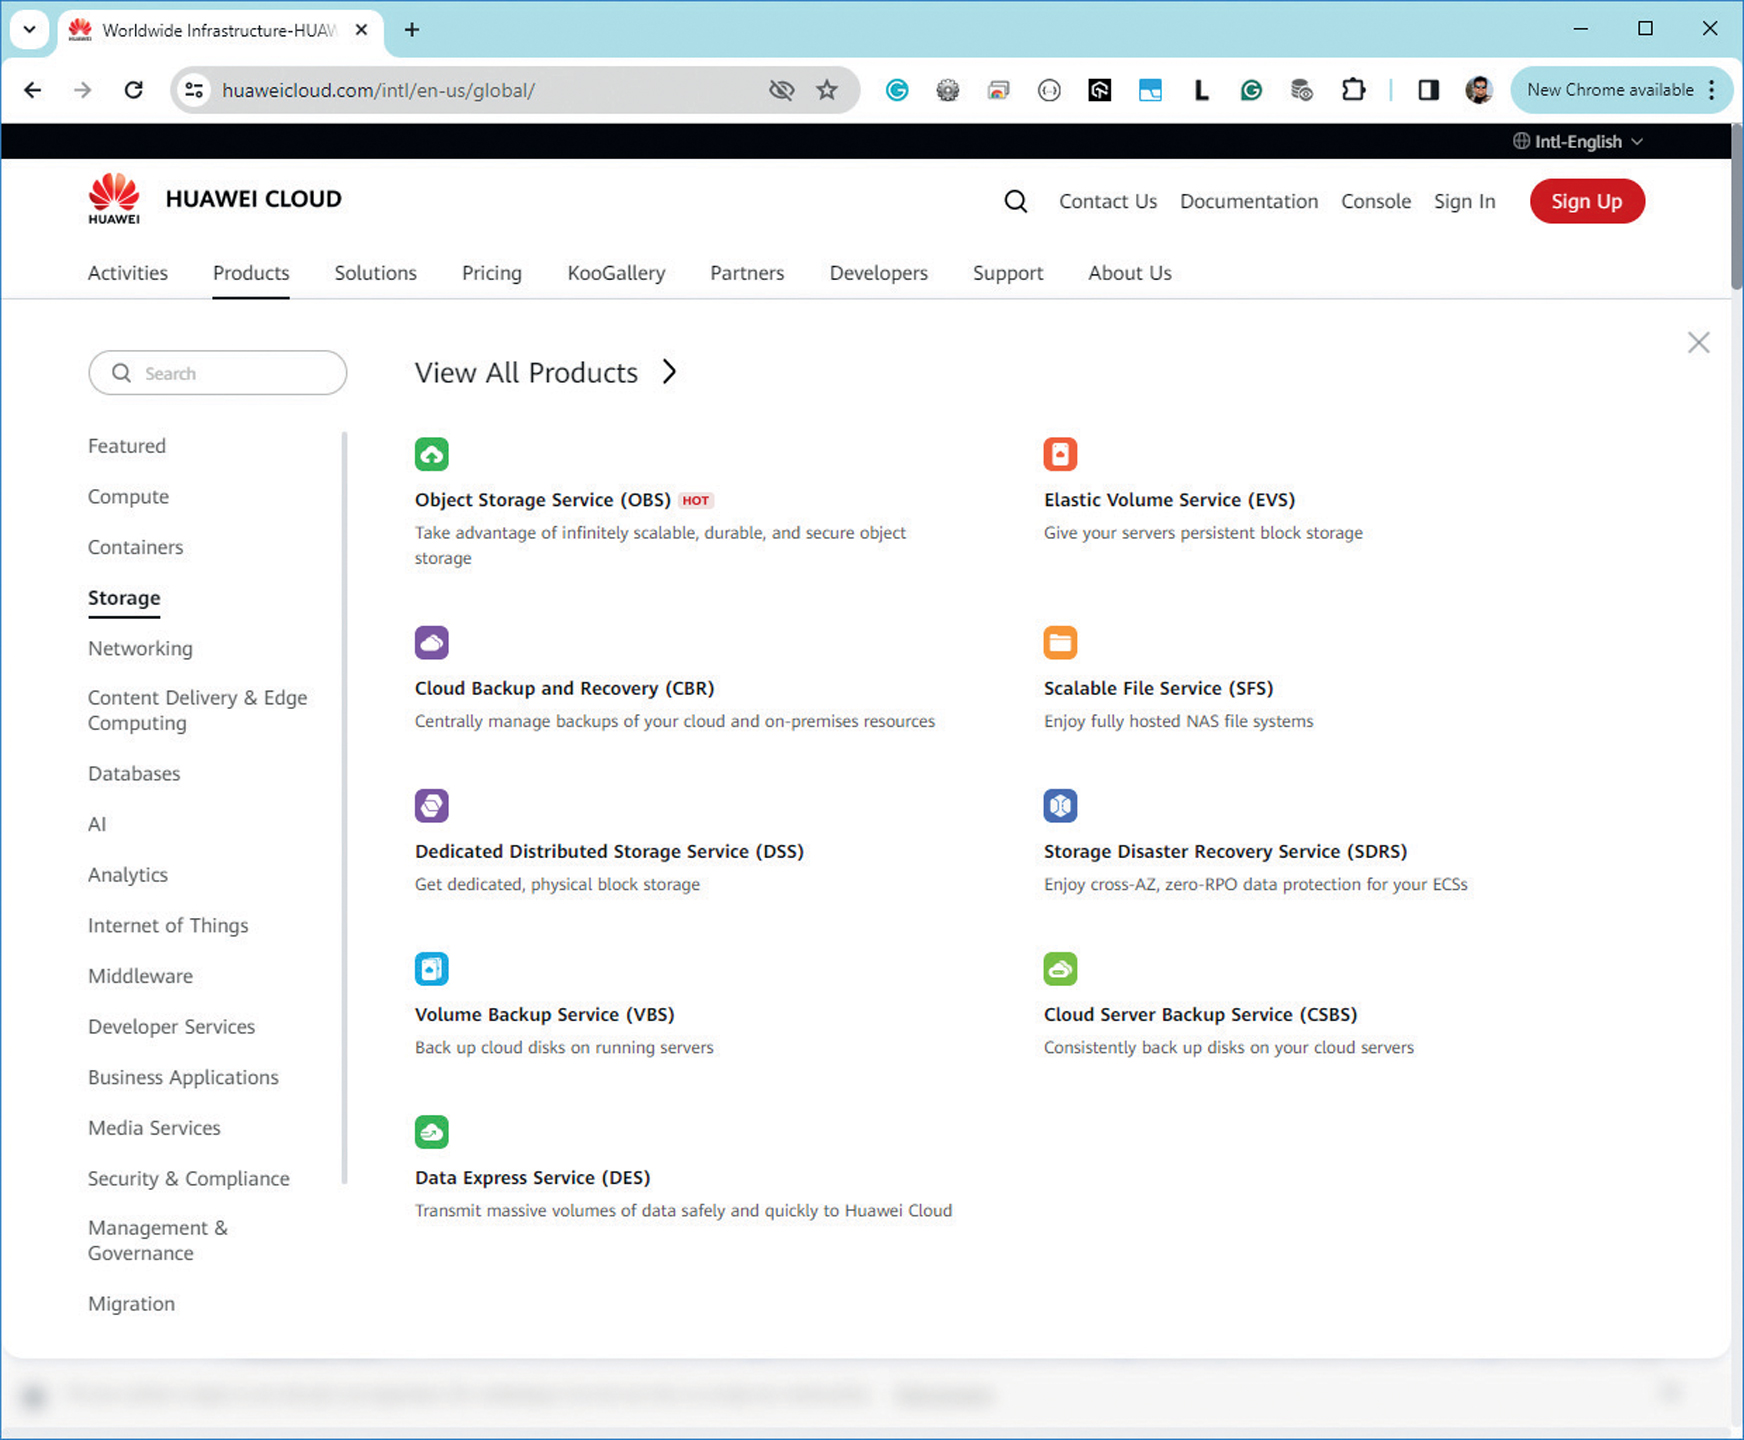Click the products Search input field
Viewport: 1744px width, 1440px height.
pos(218,373)
